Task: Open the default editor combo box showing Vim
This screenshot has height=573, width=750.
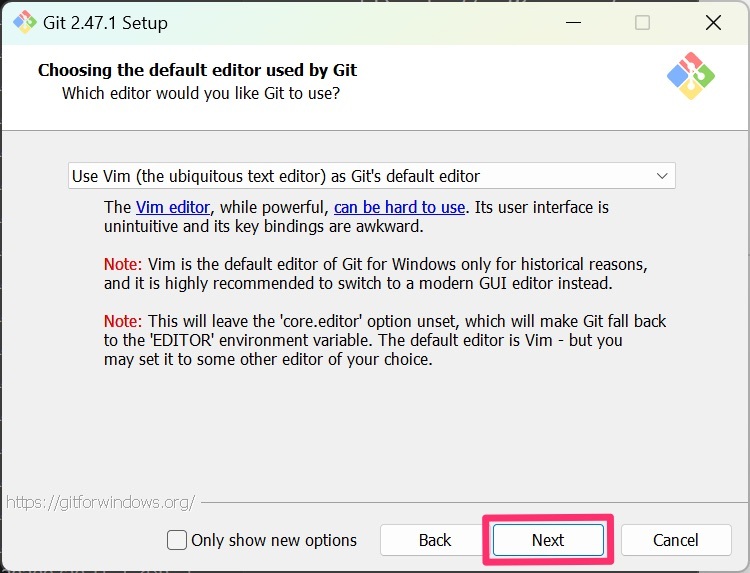Action: [x=372, y=176]
